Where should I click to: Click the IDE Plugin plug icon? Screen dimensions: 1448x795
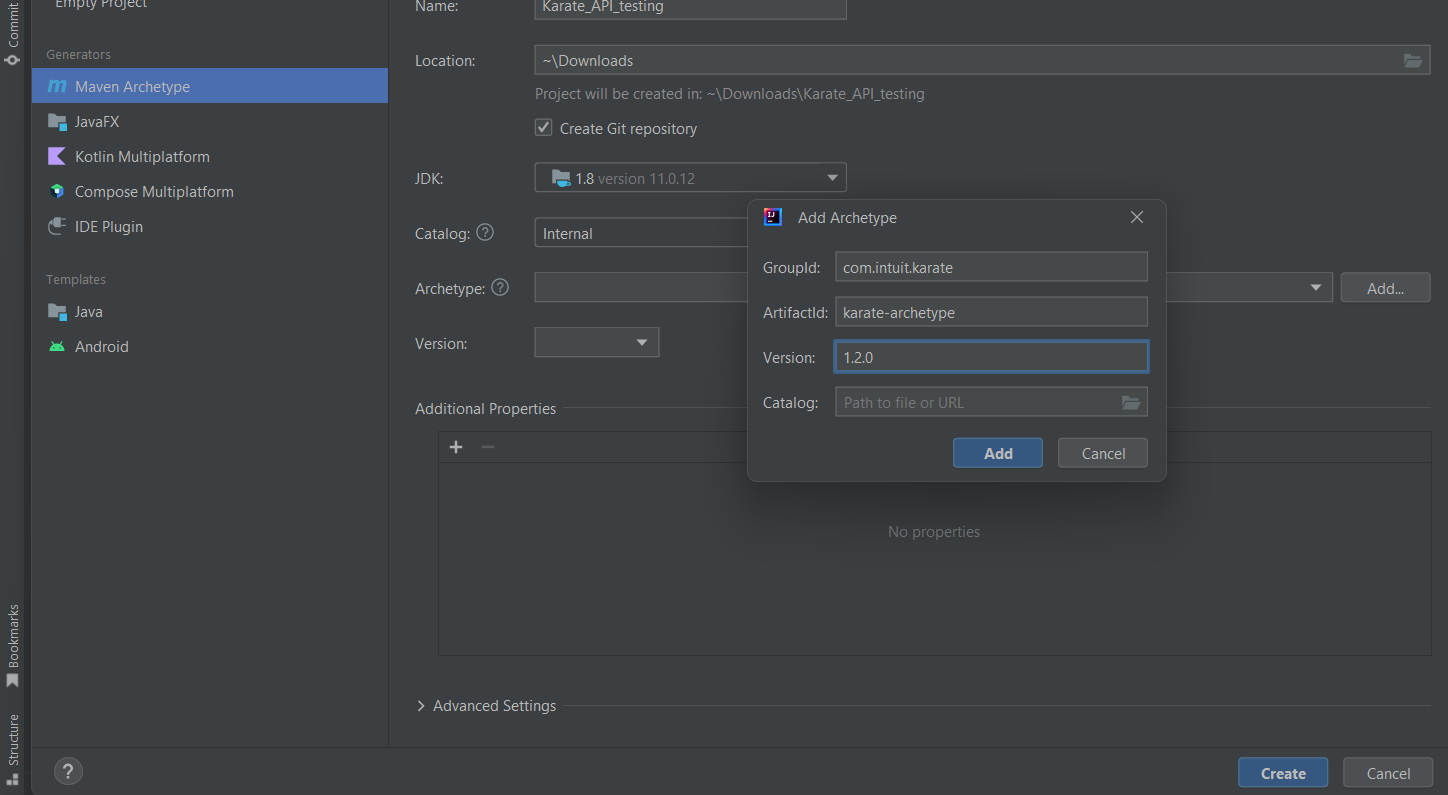pos(57,226)
